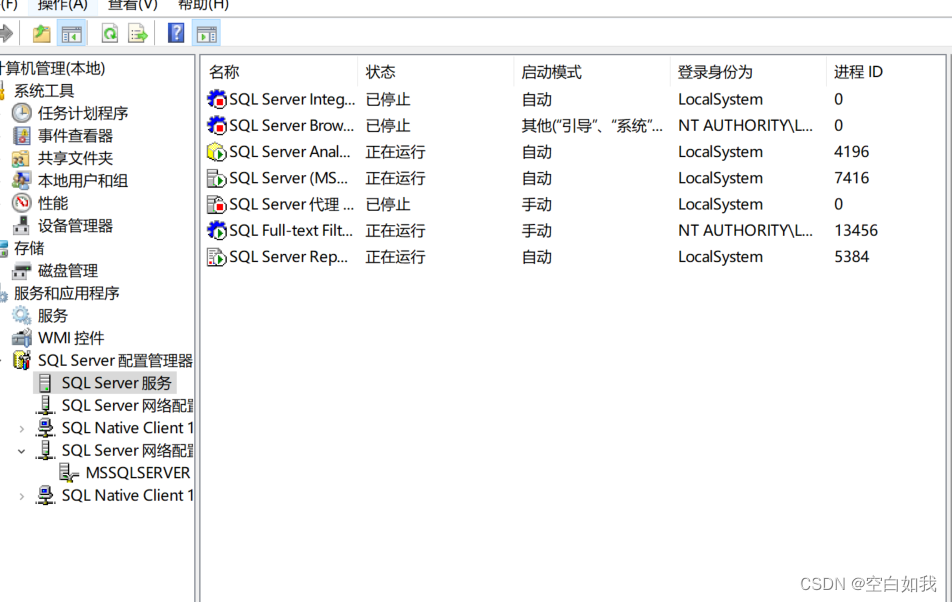Sort by the 状态 column header
Screen dimensions: 952x602
pyautogui.click(x=381, y=73)
